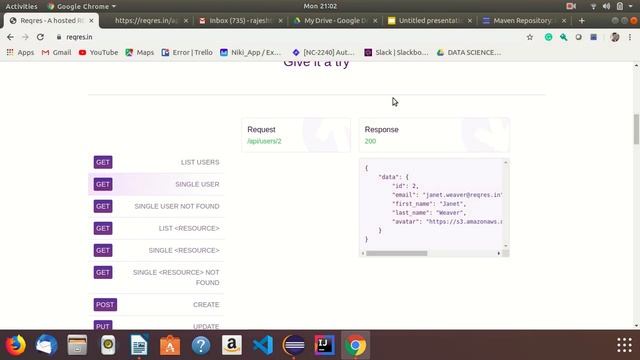
Task: Open the [NC-2240] Aut... bookmark
Action: point(323,53)
